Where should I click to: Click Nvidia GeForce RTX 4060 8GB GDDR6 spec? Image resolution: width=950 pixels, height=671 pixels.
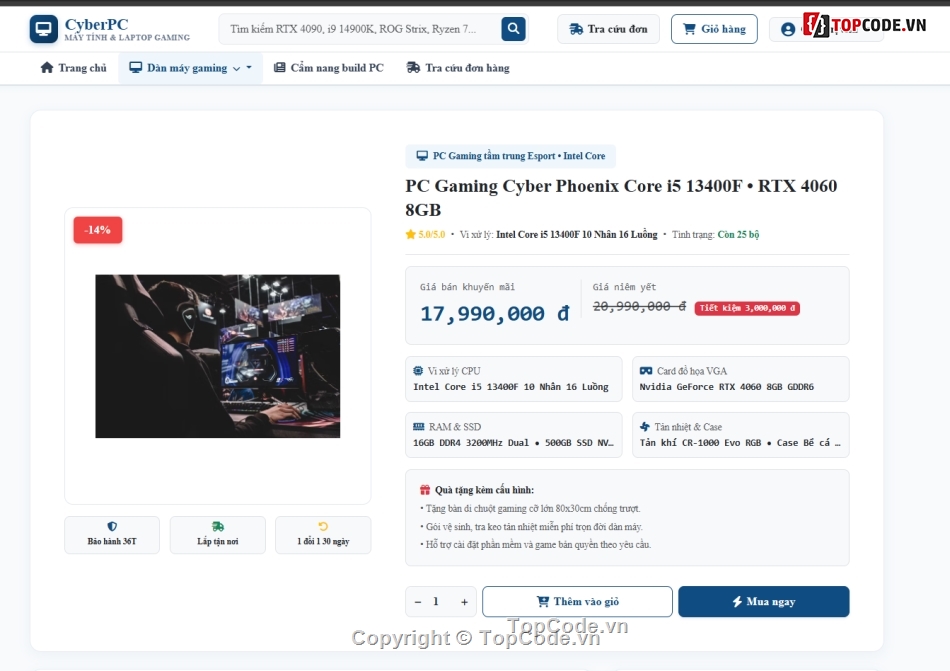pyautogui.click(x=726, y=386)
